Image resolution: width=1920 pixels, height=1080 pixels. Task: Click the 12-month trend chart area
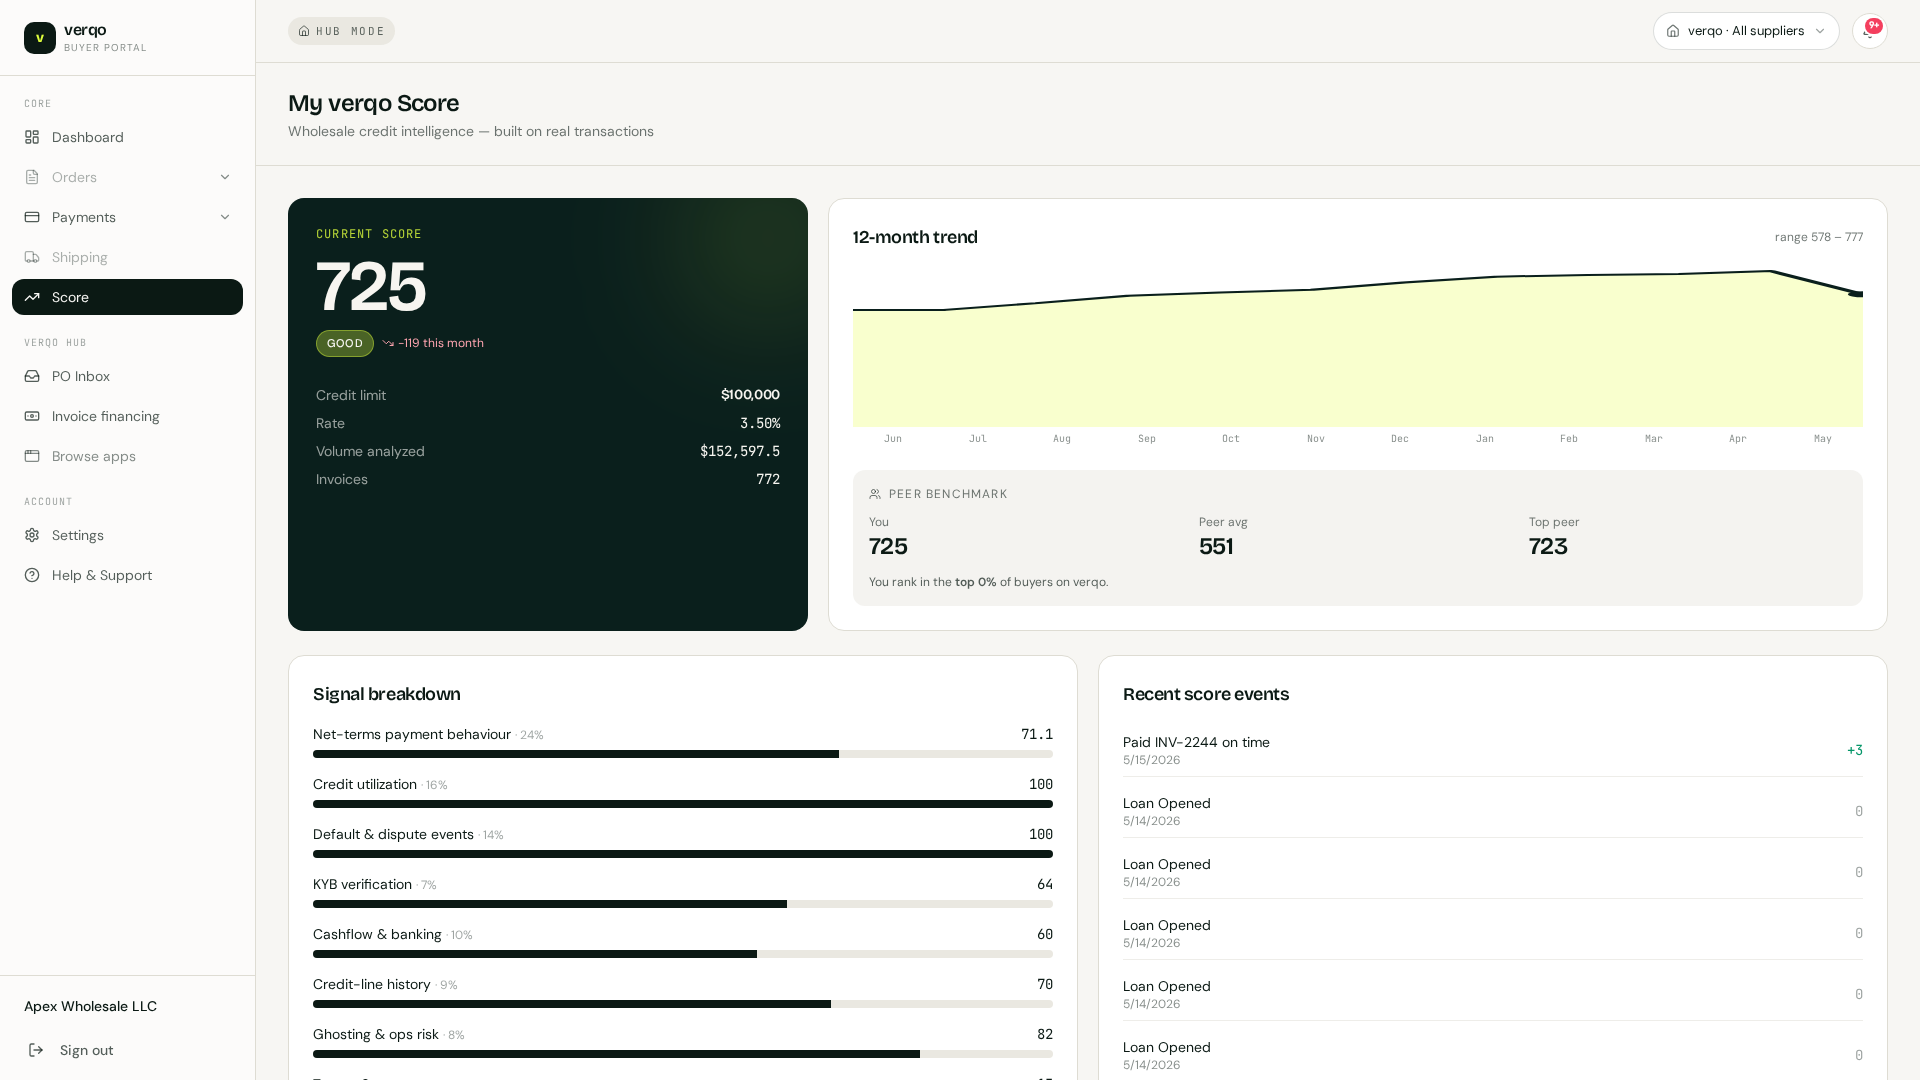pos(1358,348)
